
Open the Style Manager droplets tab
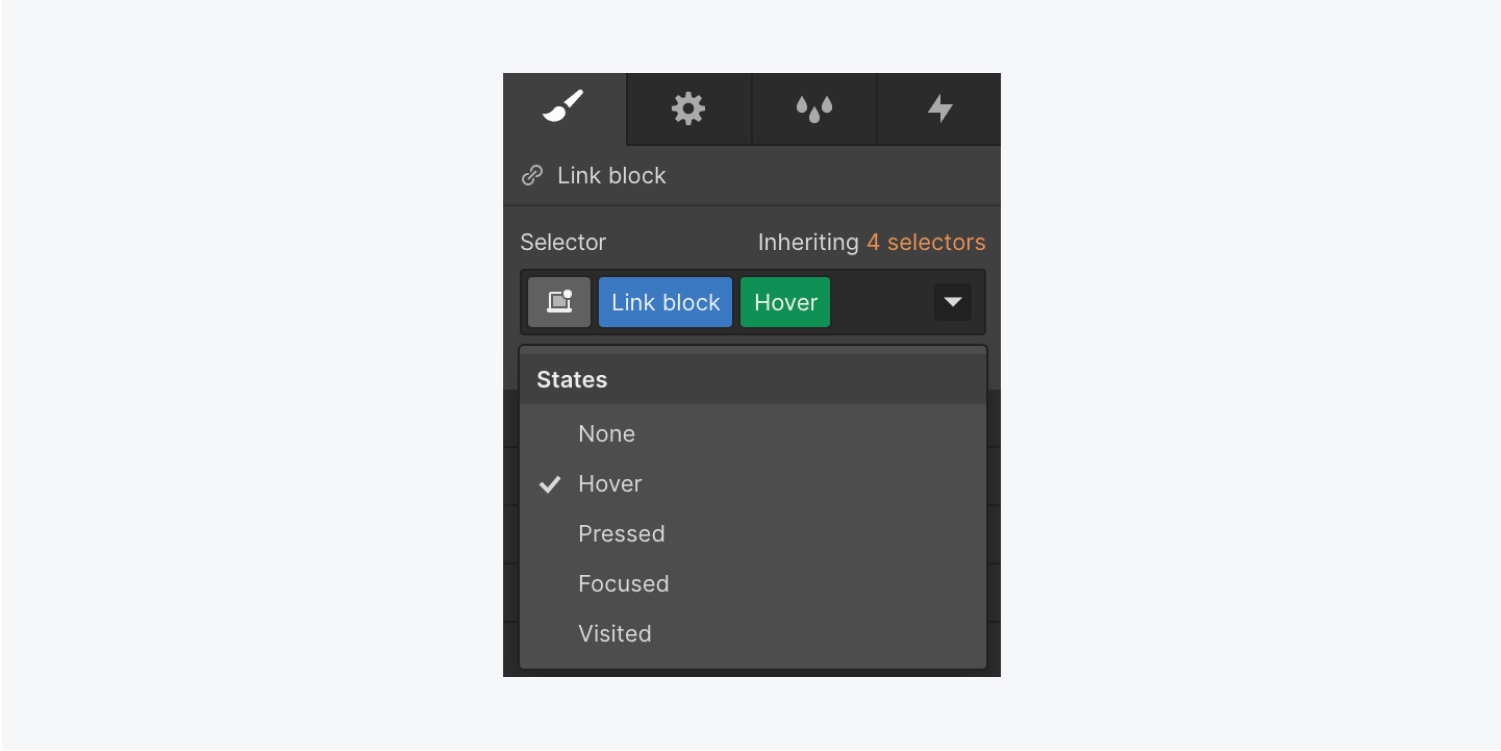pyautogui.click(x=814, y=108)
